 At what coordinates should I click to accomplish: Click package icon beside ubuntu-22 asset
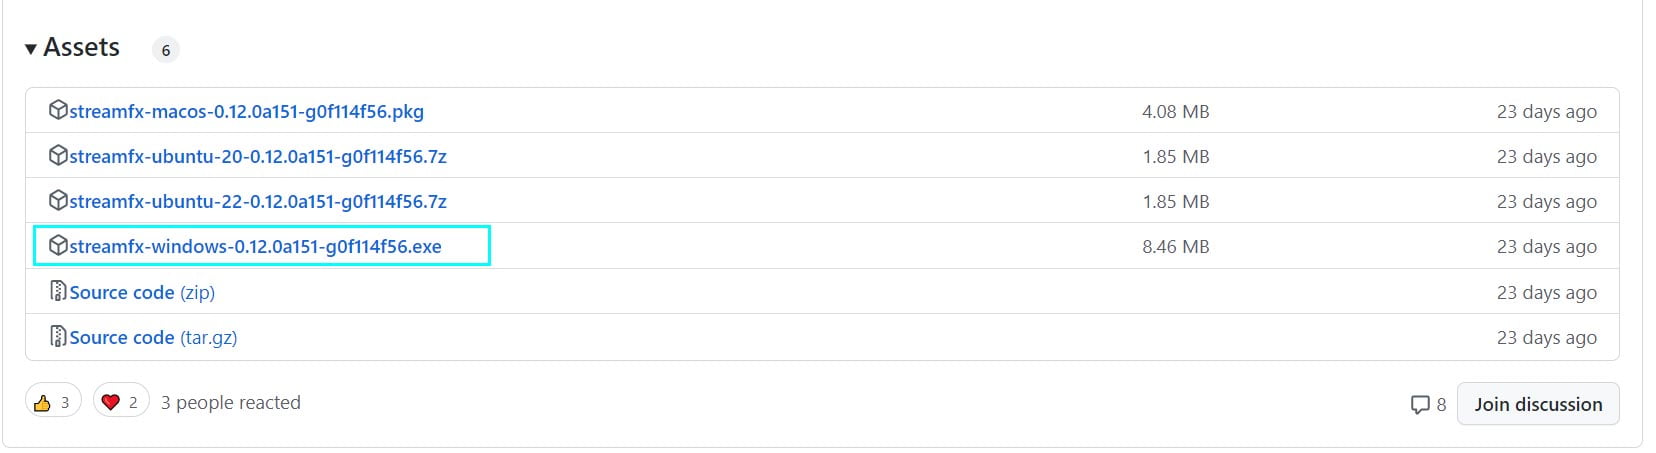pyautogui.click(x=58, y=200)
